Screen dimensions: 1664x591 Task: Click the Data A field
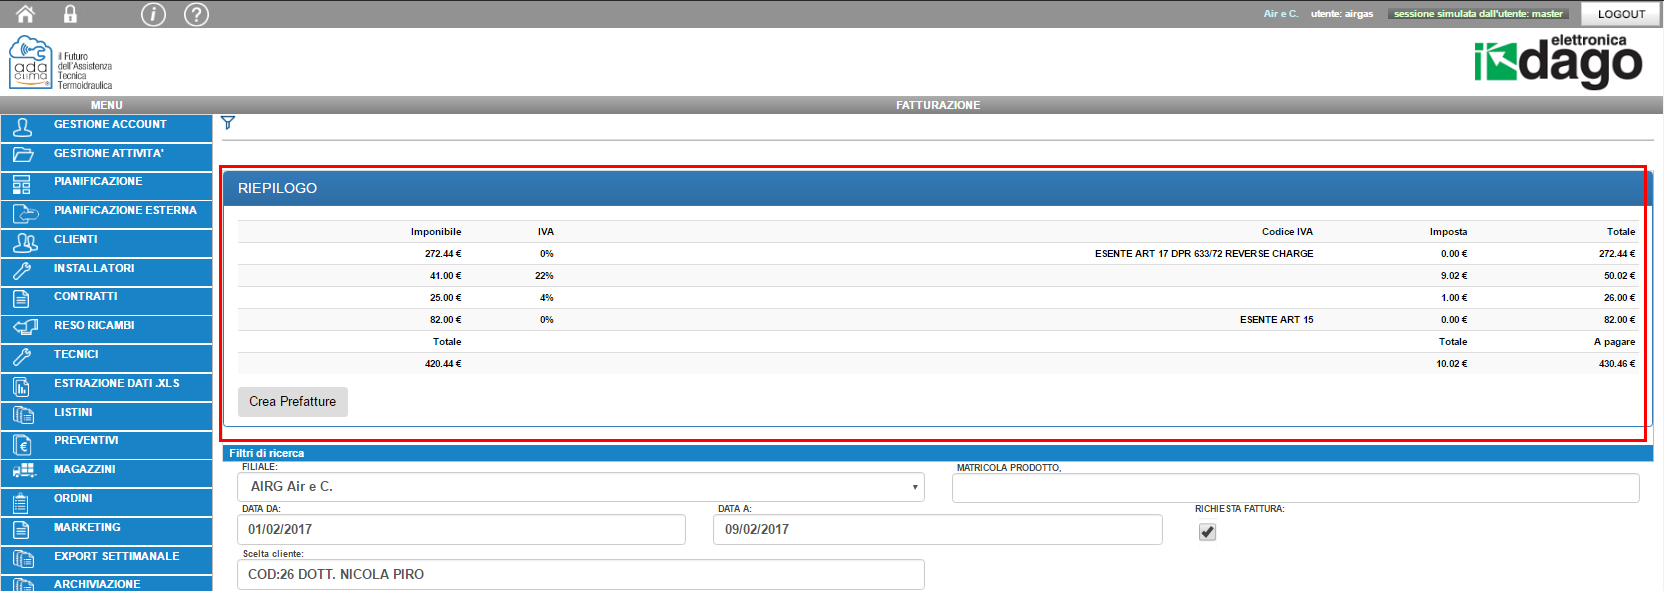point(938,530)
